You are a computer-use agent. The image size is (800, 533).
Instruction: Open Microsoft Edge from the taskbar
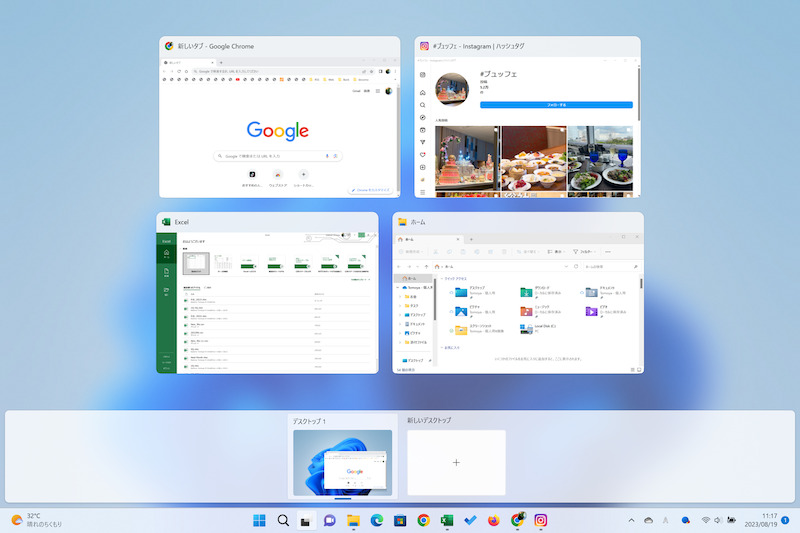coord(376,520)
